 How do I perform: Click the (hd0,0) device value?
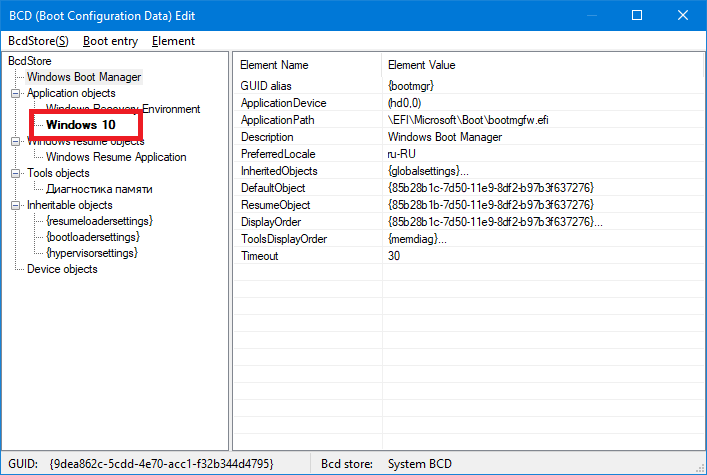pos(404,103)
